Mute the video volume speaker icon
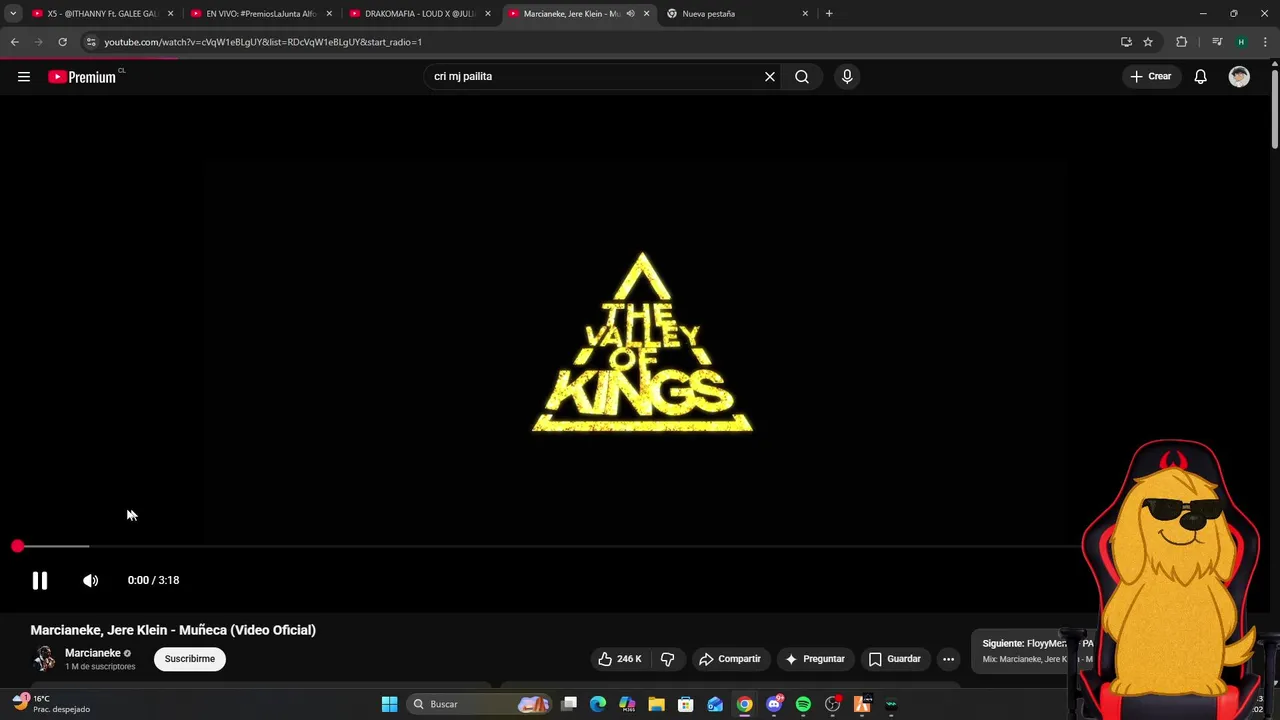The width and height of the screenshot is (1280, 720). click(x=90, y=581)
